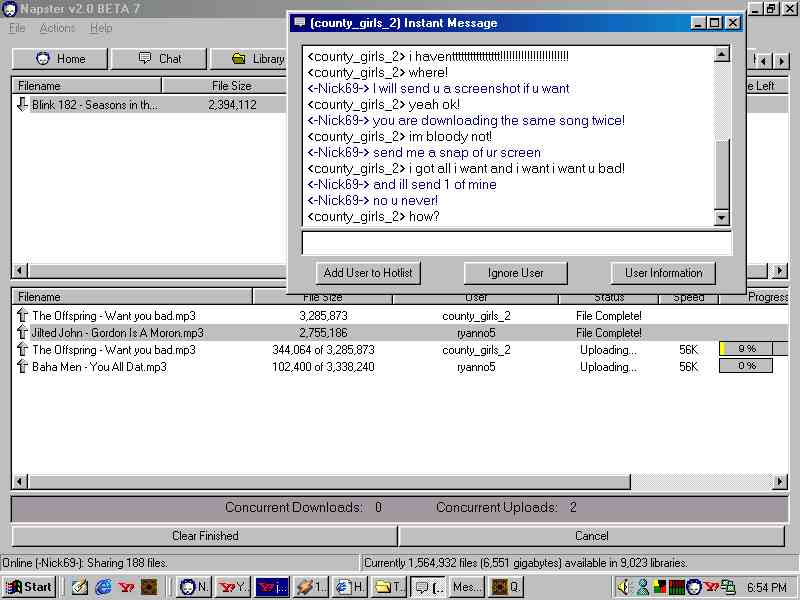This screenshot has height=600, width=800.
Task: Open the Home tab in Napster
Action: 59,59
